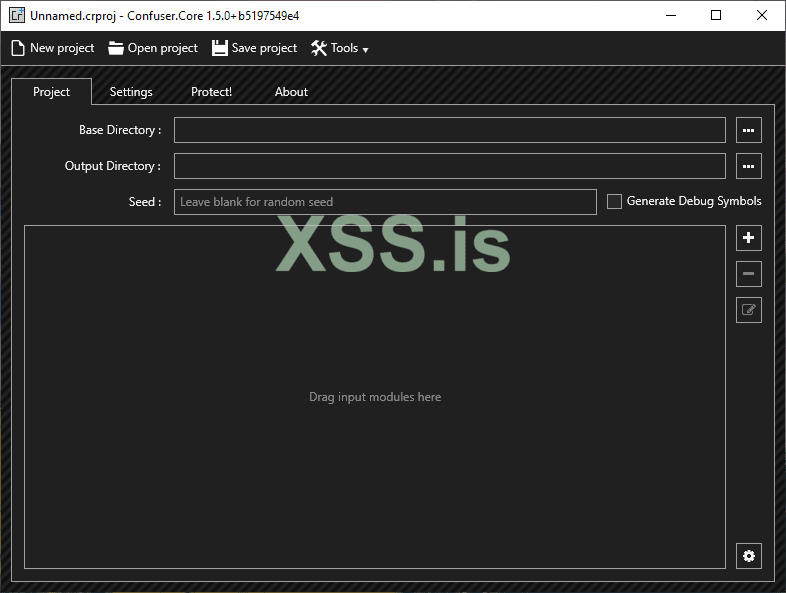Click the Seed input field
This screenshot has height=593, width=786.
(385, 202)
